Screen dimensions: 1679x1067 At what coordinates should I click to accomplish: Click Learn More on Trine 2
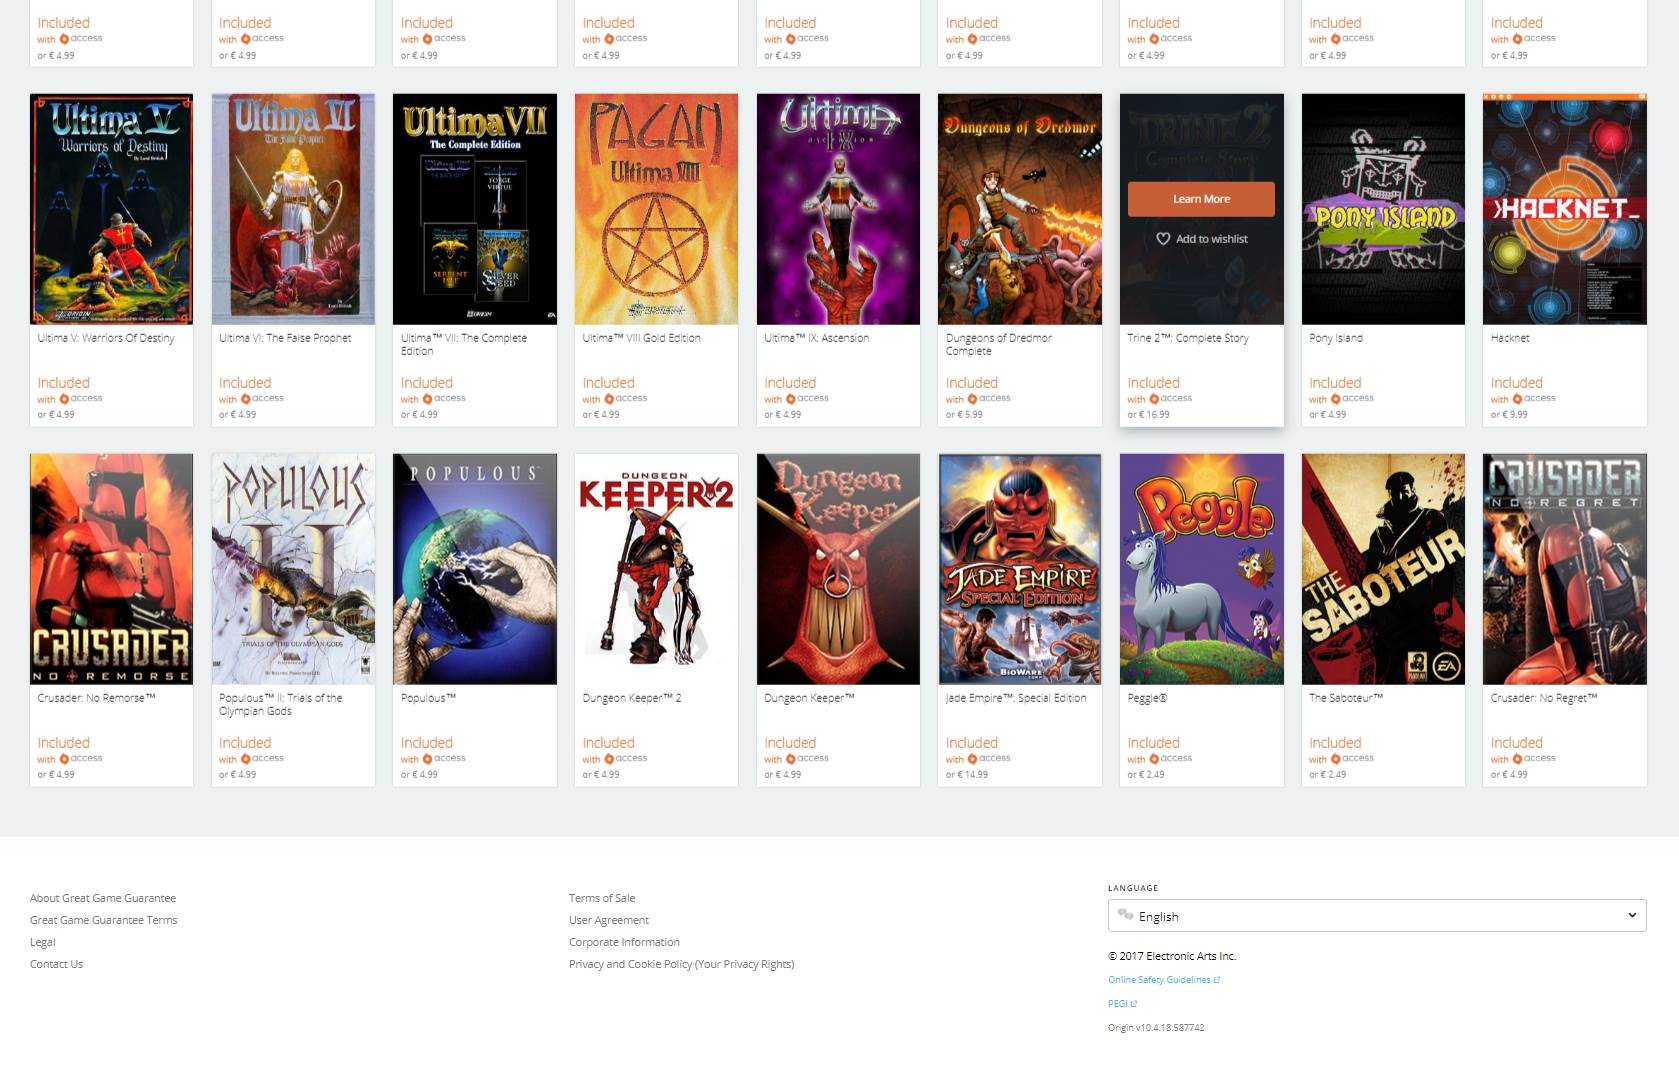pyautogui.click(x=1201, y=199)
